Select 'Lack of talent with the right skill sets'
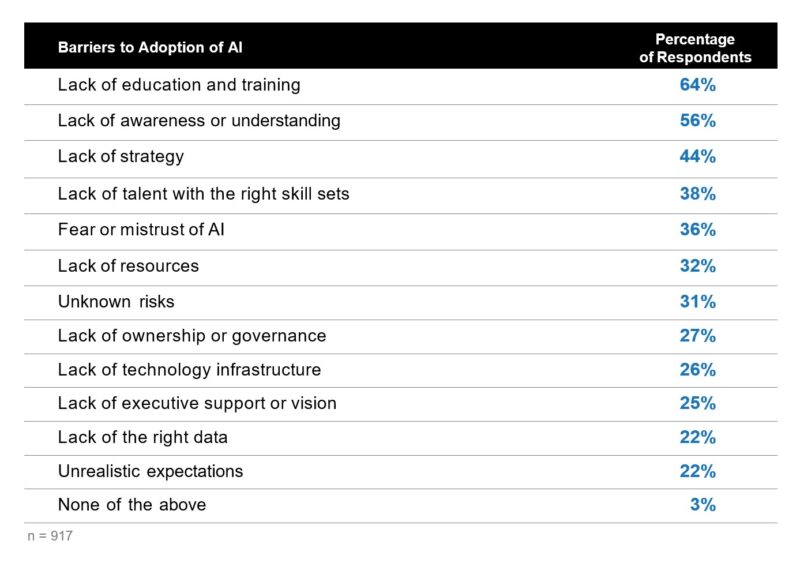This screenshot has height=563, width=800. (x=204, y=194)
